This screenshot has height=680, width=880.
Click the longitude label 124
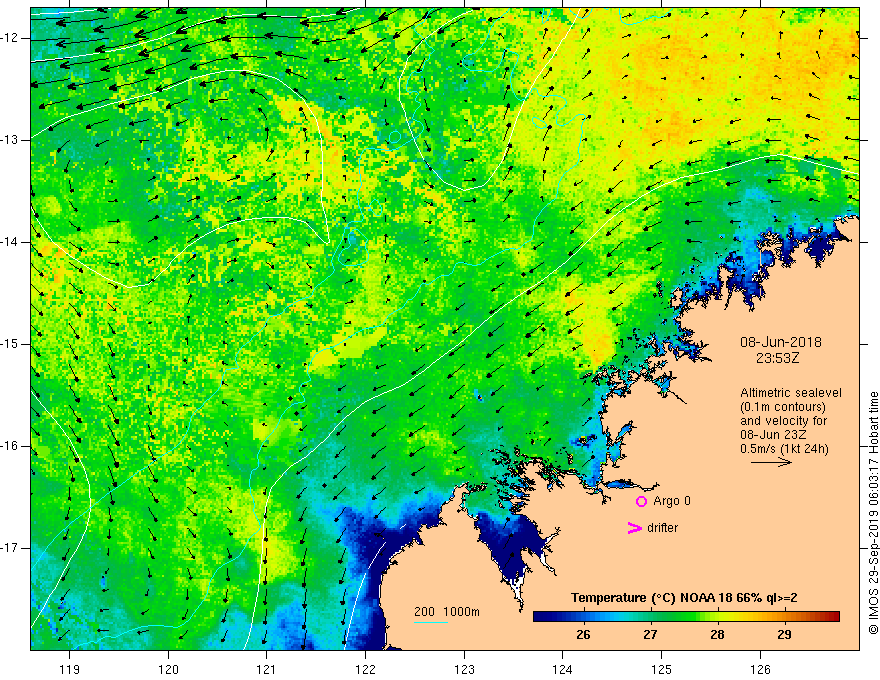pyautogui.click(x=563, y=669)
